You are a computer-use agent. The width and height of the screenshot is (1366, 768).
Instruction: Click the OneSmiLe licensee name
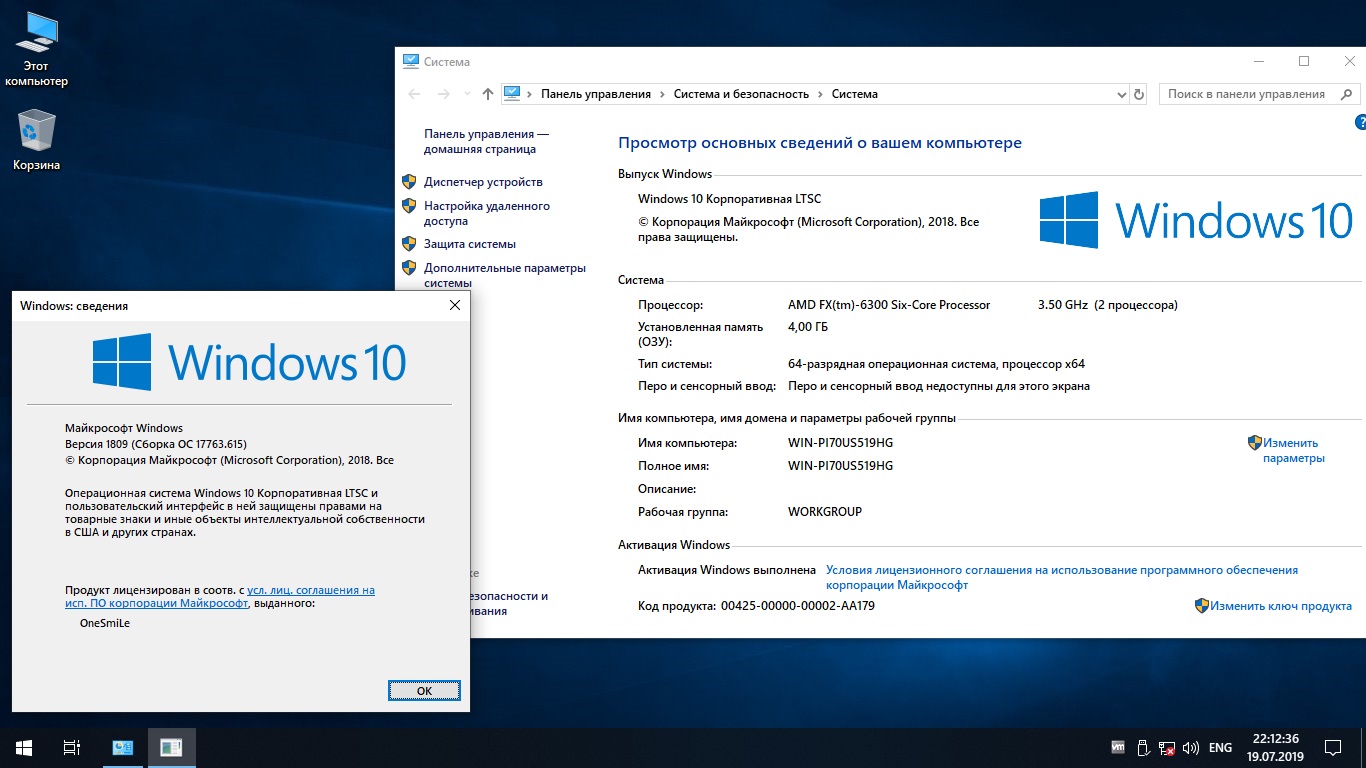pos(105,623)
